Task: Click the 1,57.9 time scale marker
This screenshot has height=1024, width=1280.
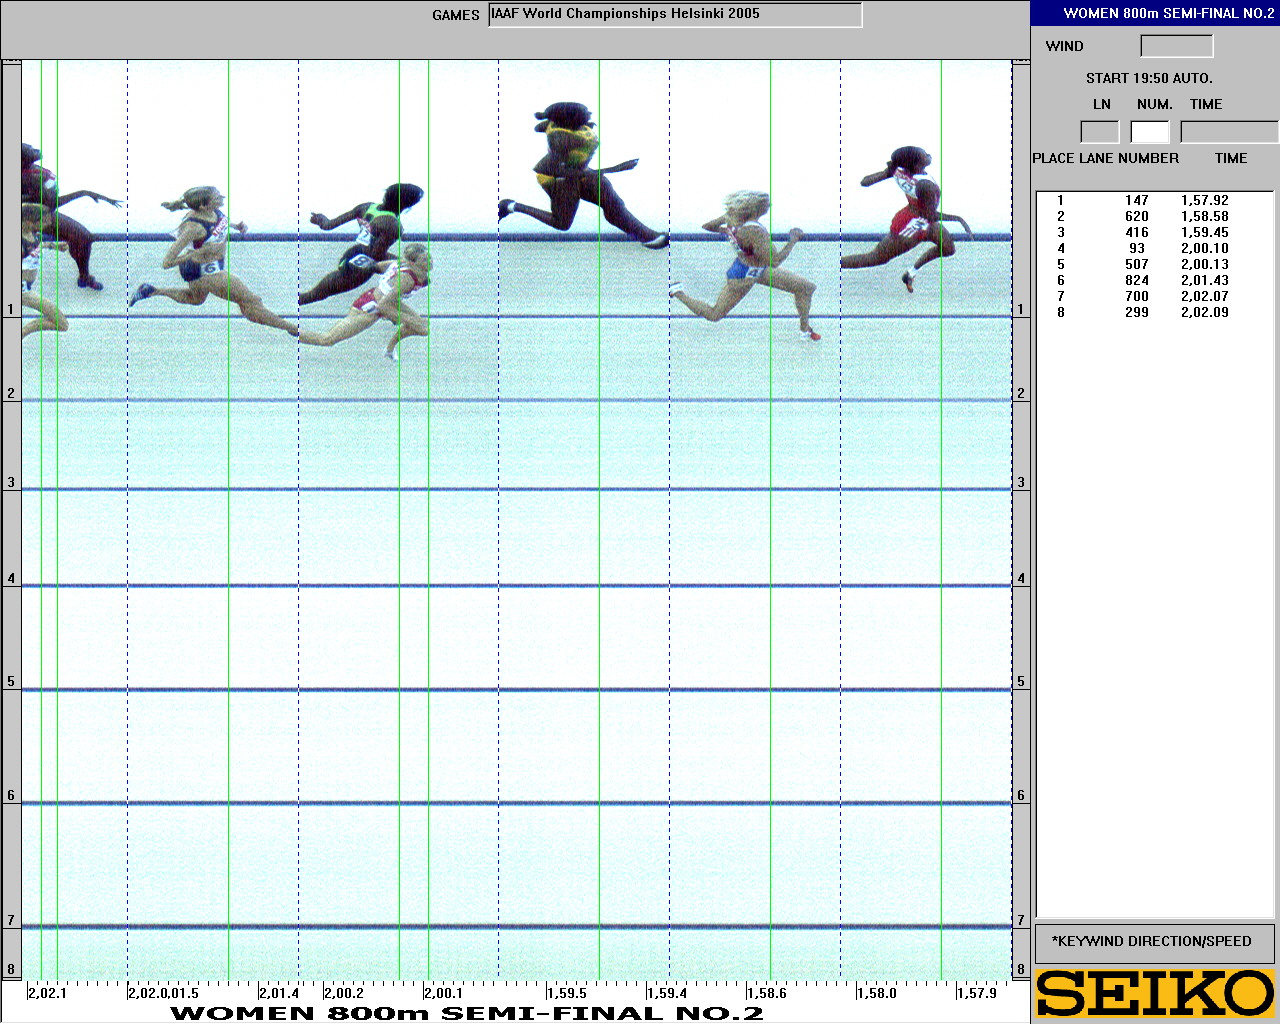Action: click(x=976, y=993)
